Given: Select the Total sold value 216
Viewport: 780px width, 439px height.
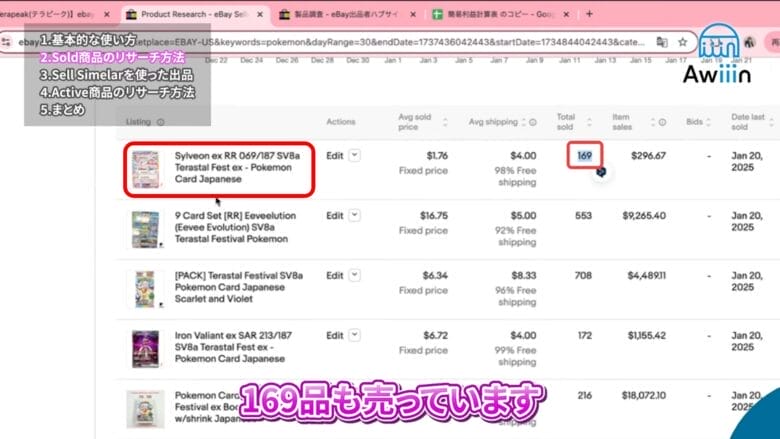Looking at the screenshot, I should [x=585, y=396].
